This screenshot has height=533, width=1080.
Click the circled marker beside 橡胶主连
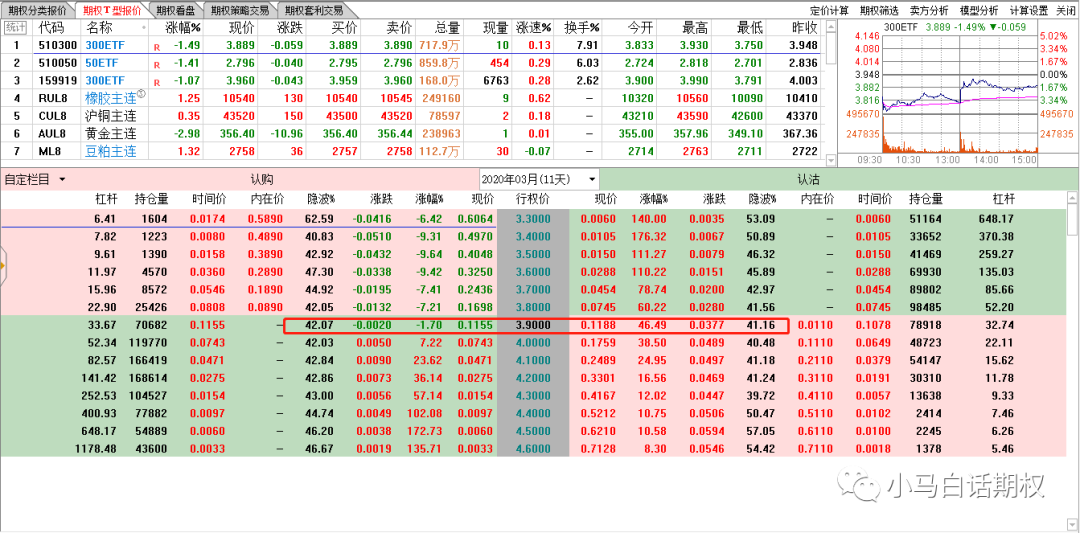141,94
